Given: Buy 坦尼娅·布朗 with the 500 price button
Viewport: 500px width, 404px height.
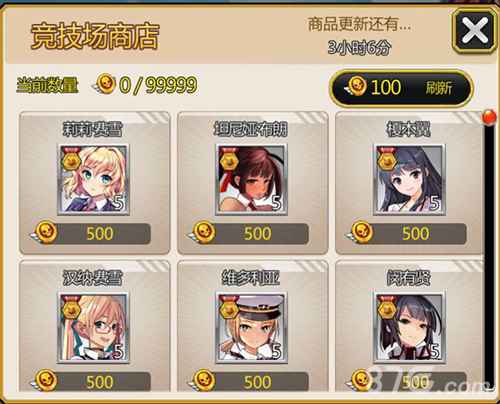Looking at the screenshot, I should pyautogui.click(x=251, y=234).
